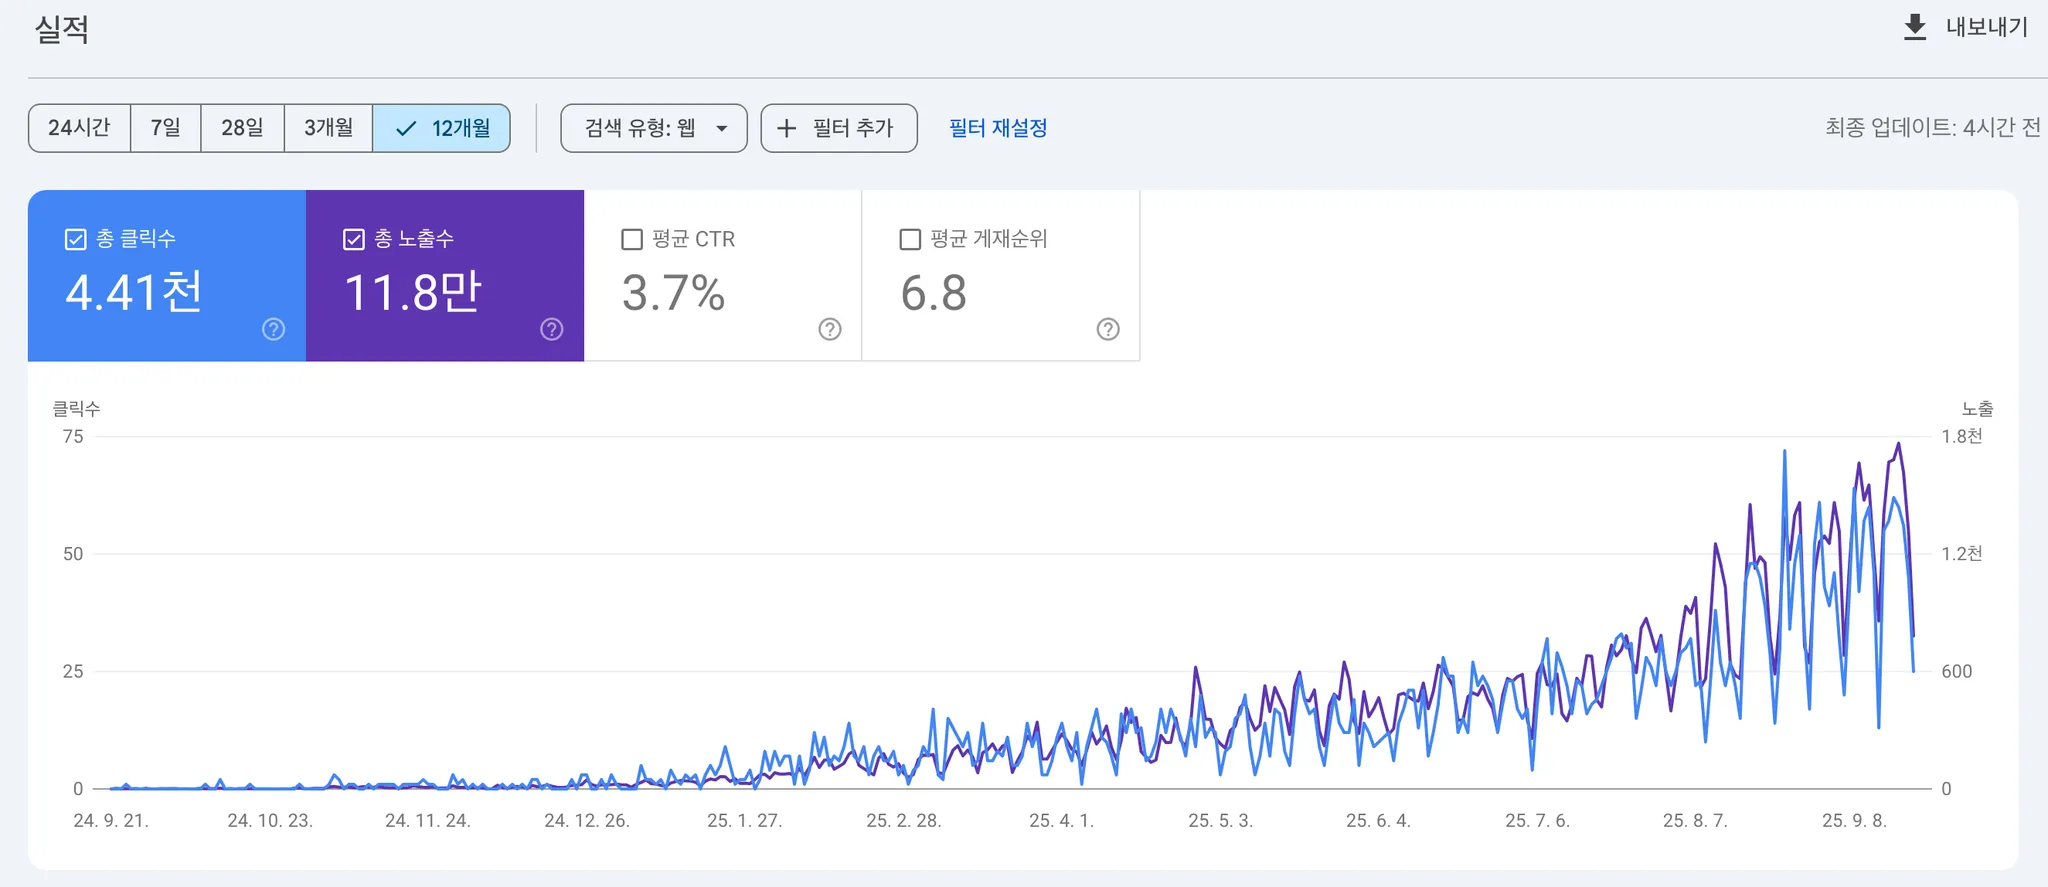
Task: Enable the 평균 CTR checkbox
Action: 632,239
